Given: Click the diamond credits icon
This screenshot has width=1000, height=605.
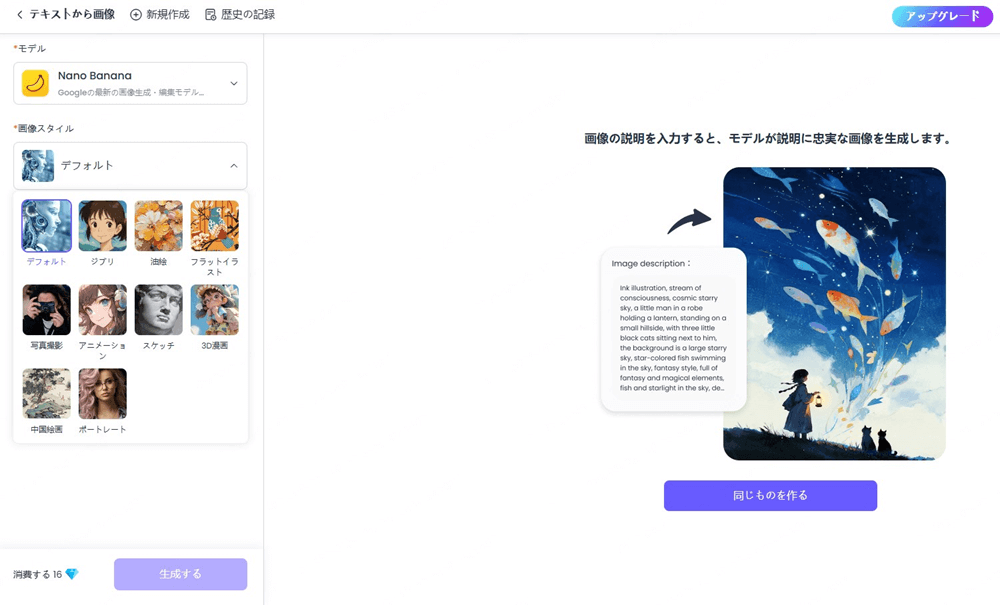Looking at the screenshot, I should click(x=72, y=574).
